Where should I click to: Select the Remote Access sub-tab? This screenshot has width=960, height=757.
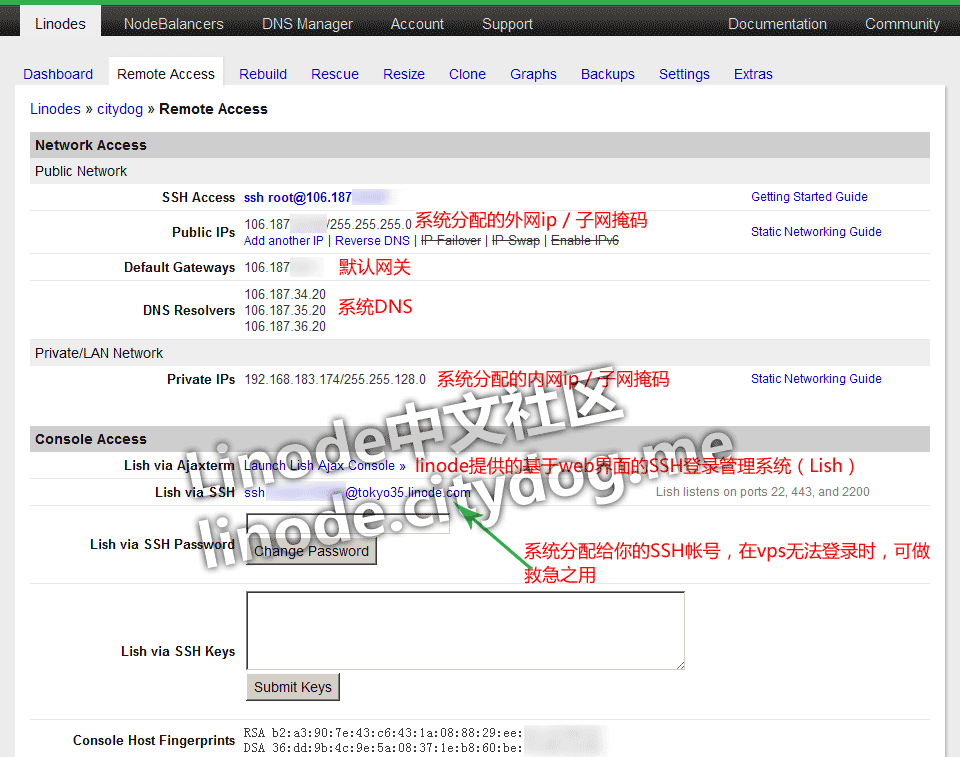[x=166, y=73]
